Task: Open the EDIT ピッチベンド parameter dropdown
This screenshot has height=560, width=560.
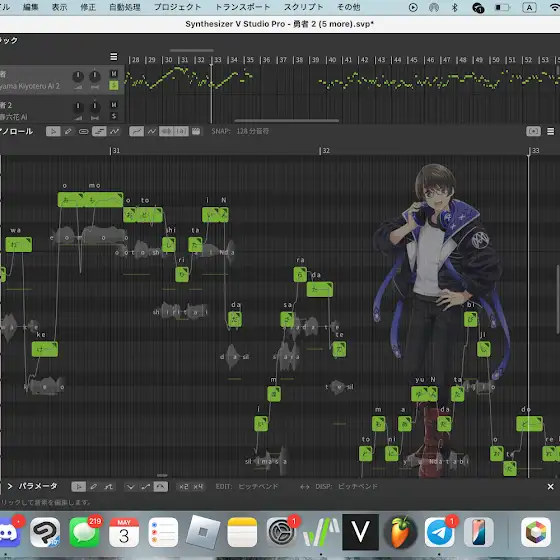Action: [x=258, y=486]
